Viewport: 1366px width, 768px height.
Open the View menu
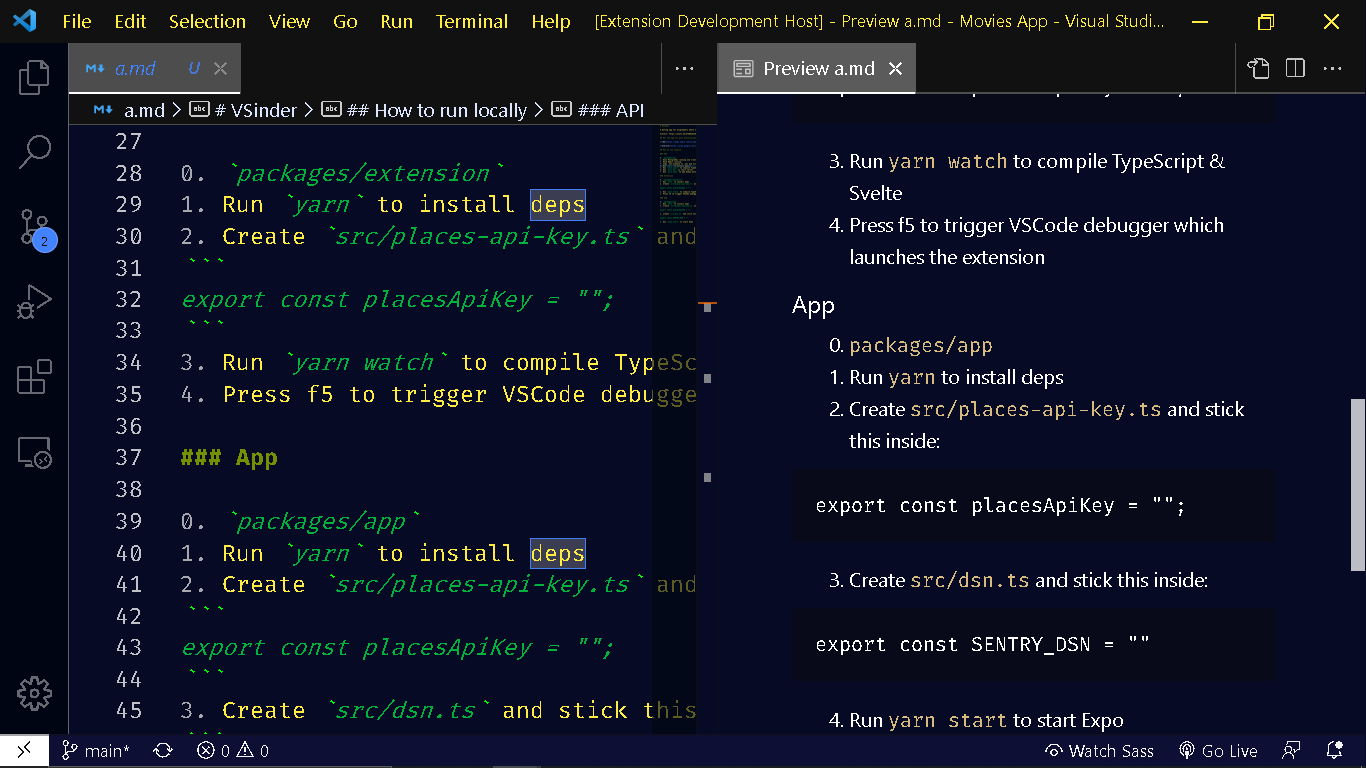[x=289, y=21]
